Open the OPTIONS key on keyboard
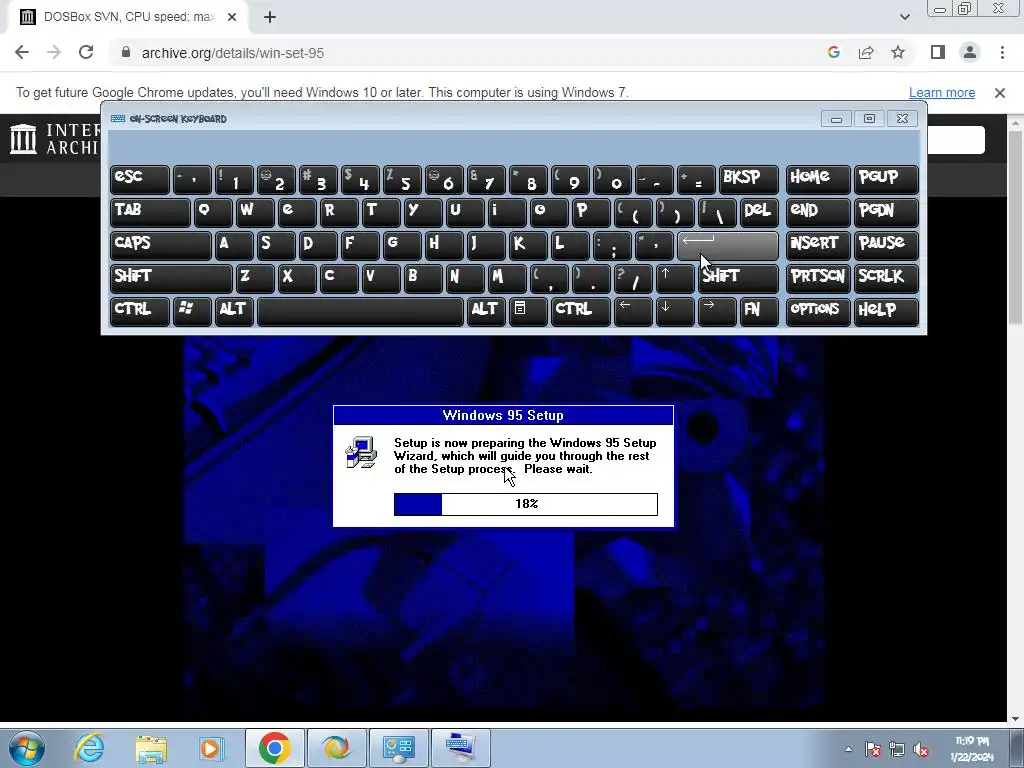 coord(818,312)
